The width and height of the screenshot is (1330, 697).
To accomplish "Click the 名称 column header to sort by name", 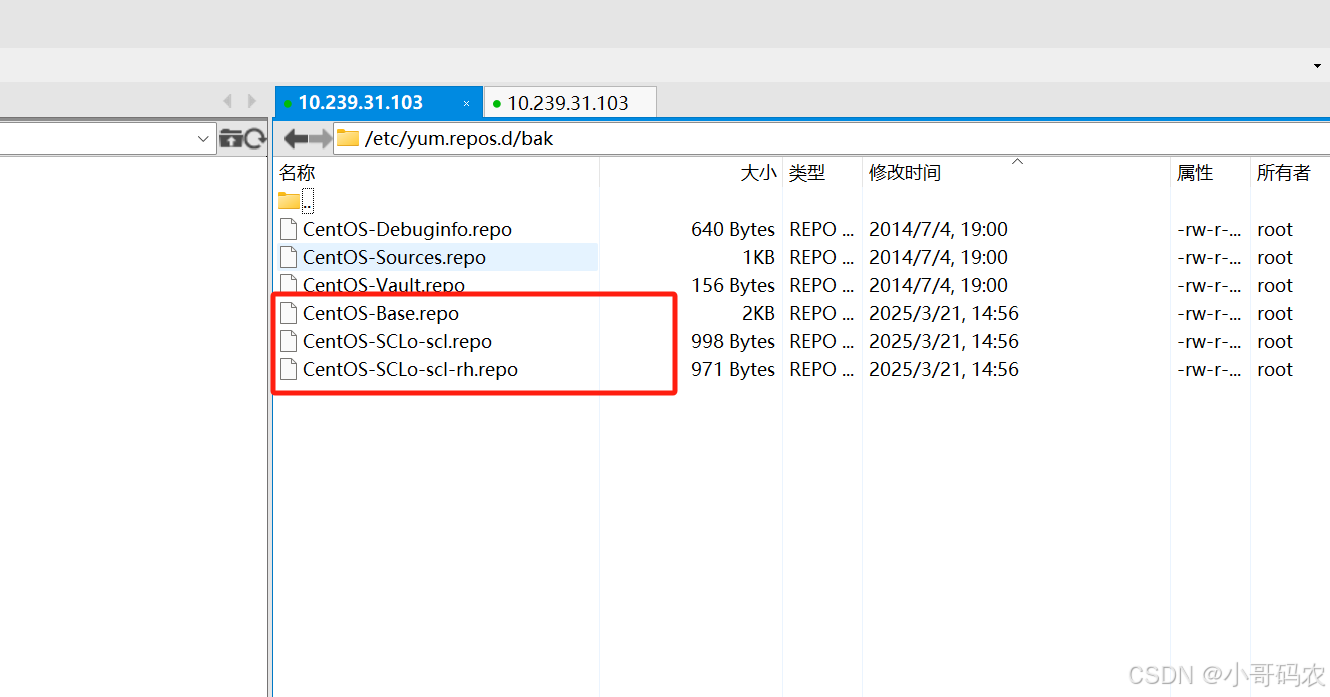I will [296, 172].
